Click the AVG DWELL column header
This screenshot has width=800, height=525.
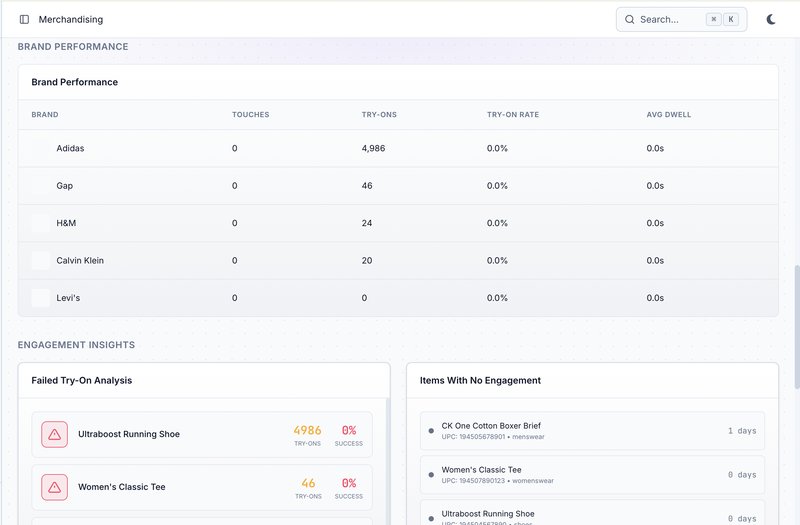pyautogui.click(x=669, y=115)
